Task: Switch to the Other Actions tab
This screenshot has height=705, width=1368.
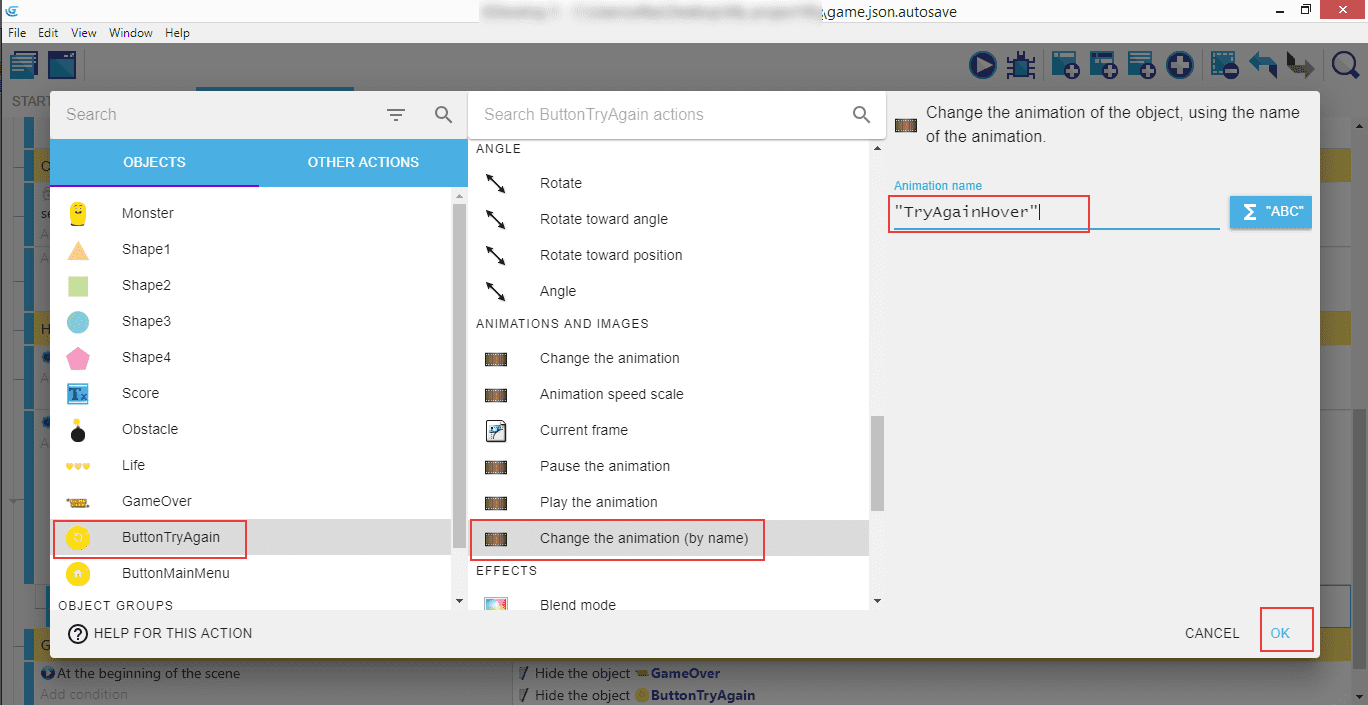Action: pos(363,162)
